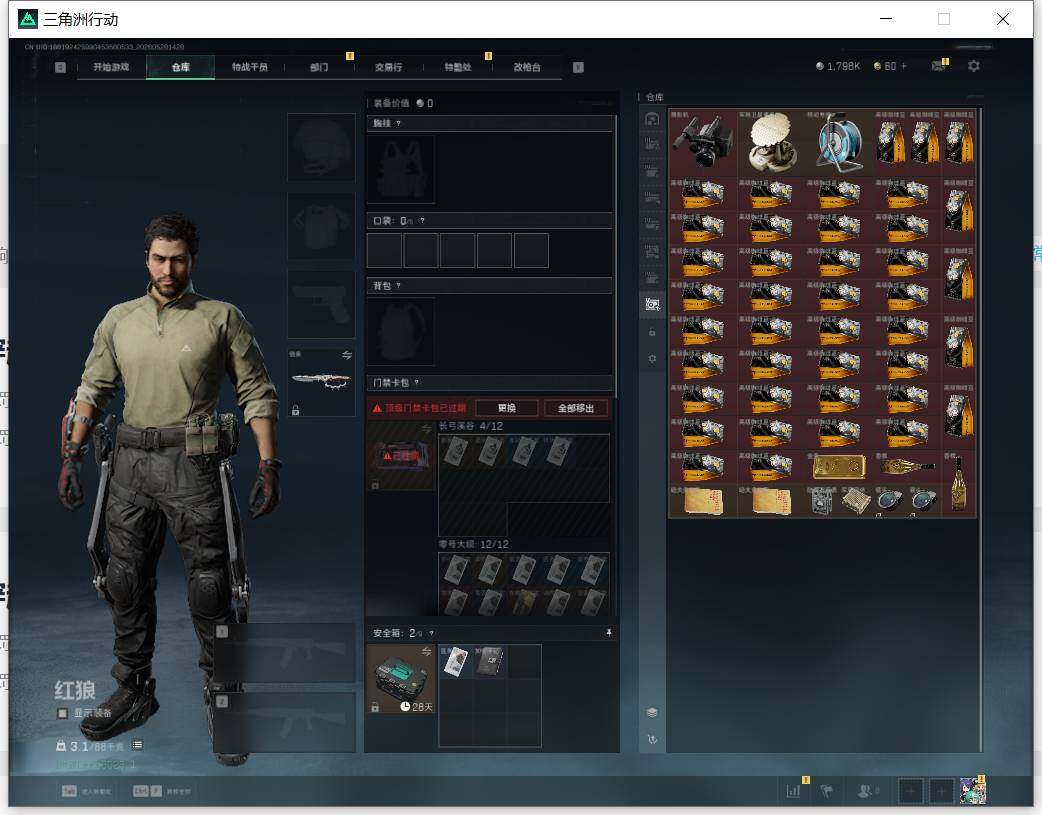
Task: Open the 部门 tab
Action: click(319, 67)
